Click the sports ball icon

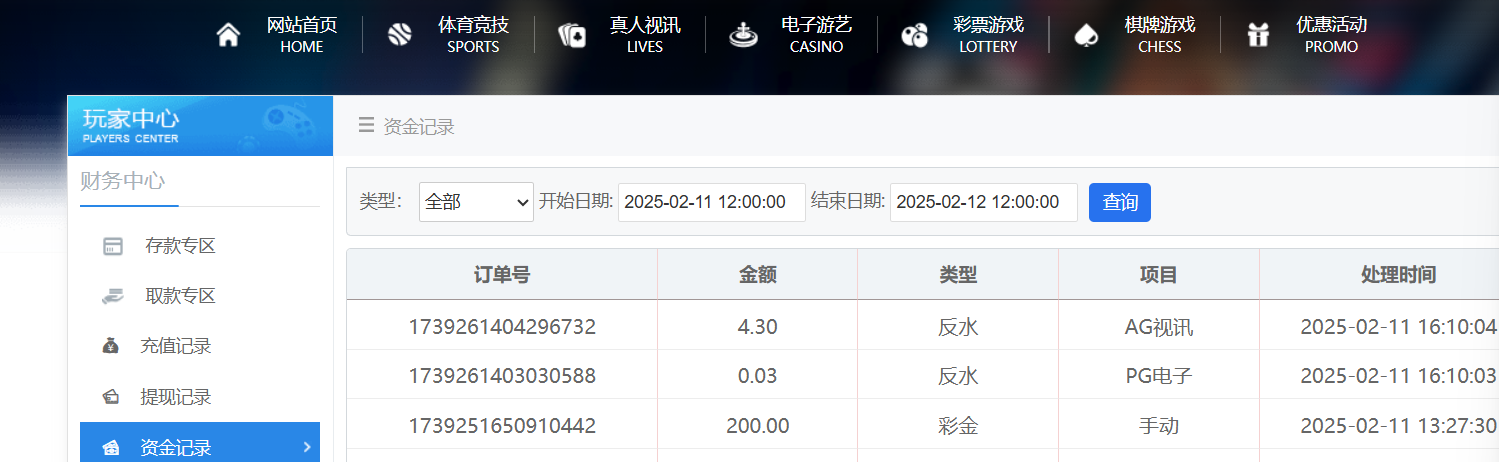pyautogui.click(x=400, y=35)
